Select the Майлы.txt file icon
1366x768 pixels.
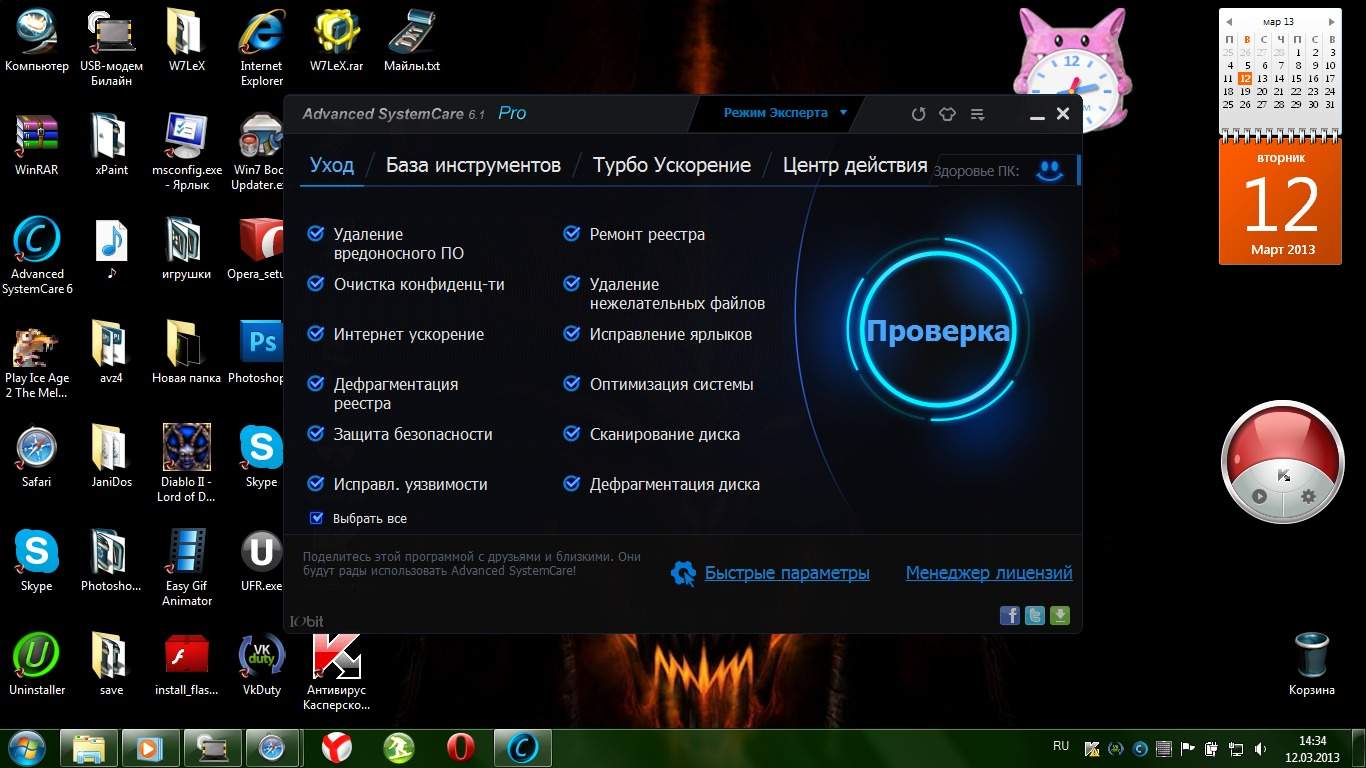click(x=412, y=41)
